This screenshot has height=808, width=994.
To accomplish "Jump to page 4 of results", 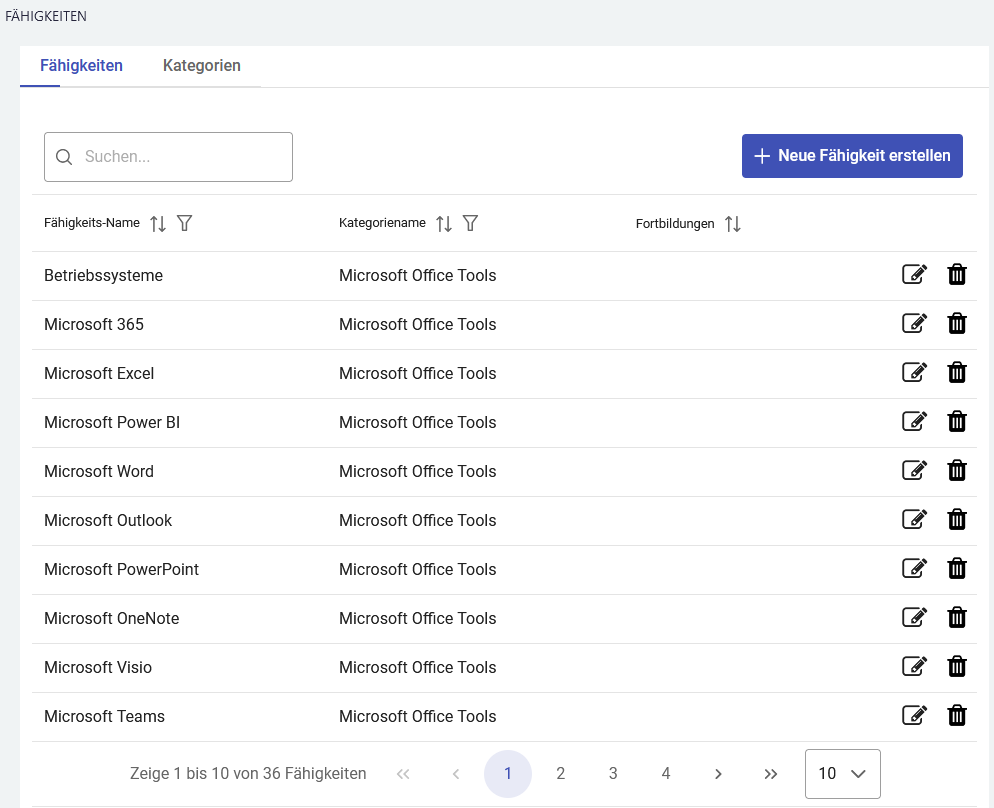I will pos(666,774).
